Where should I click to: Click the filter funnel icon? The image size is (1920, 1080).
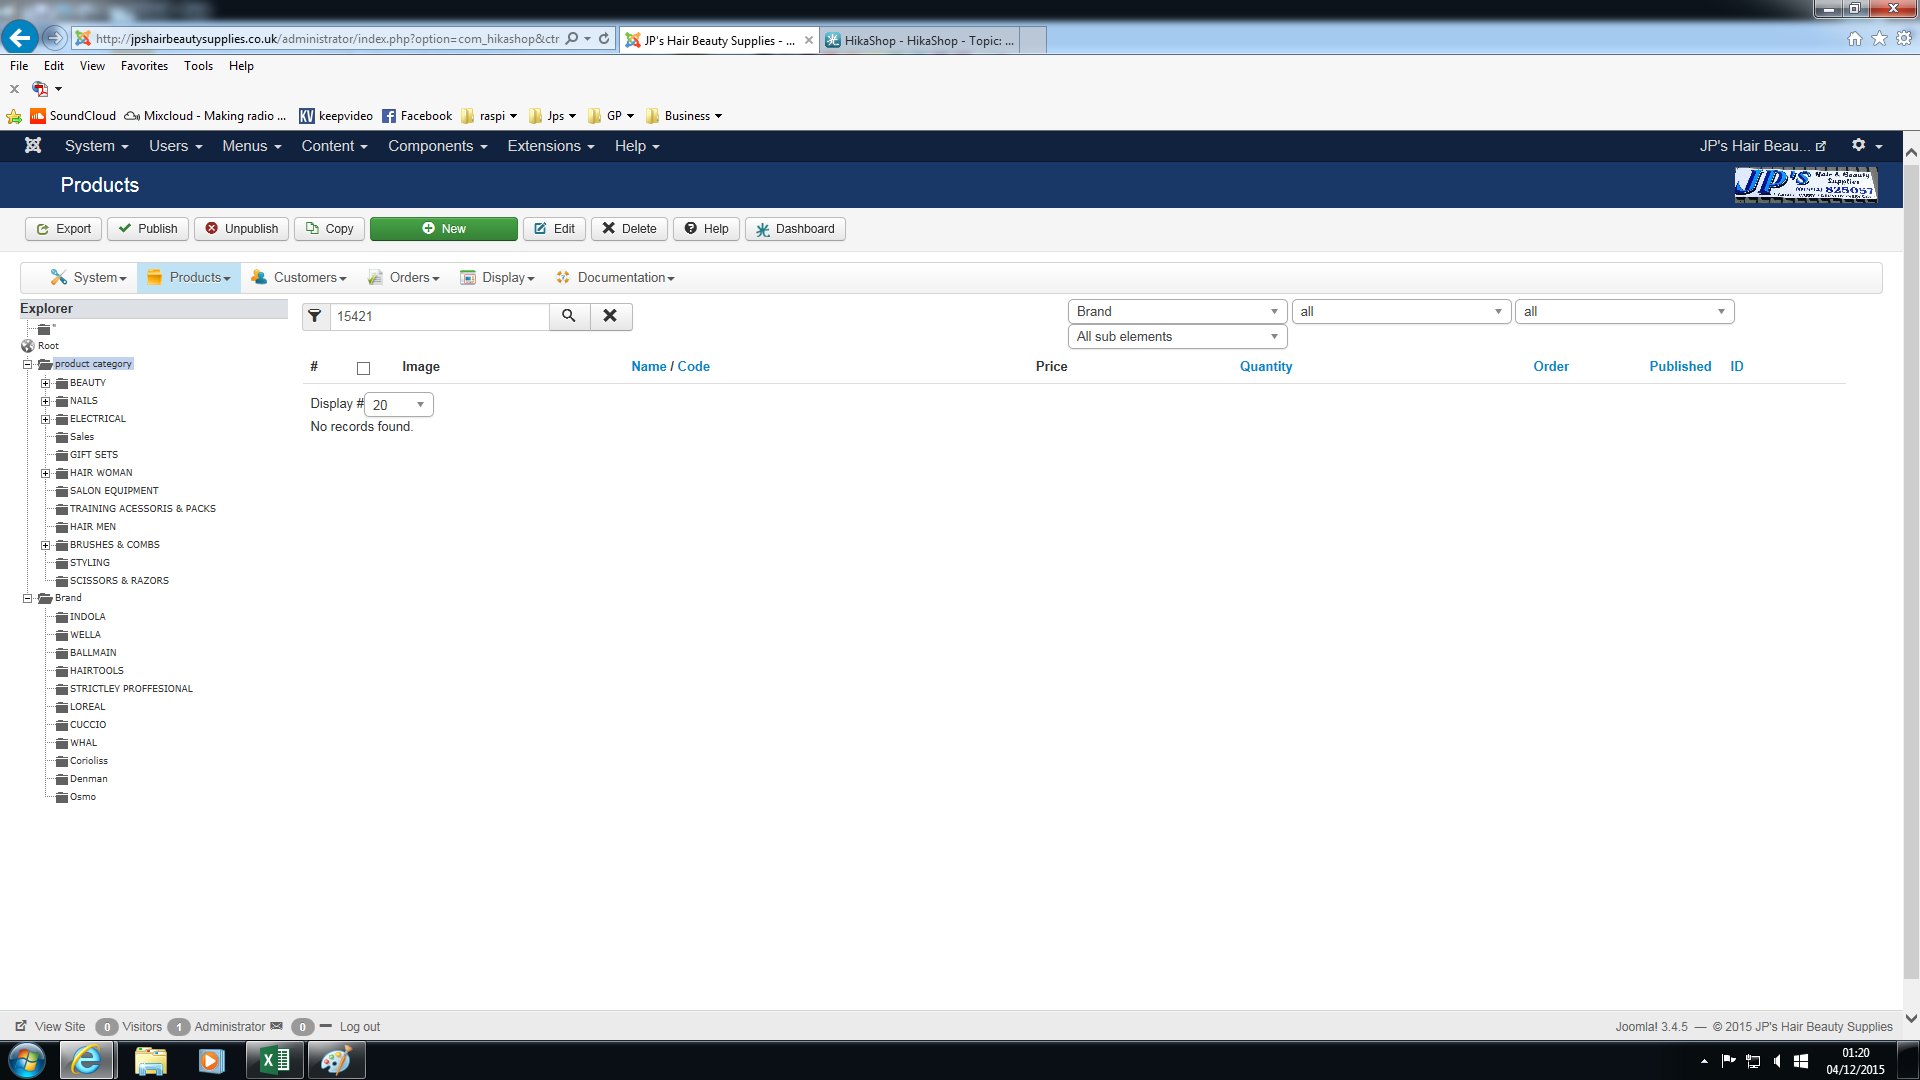[x=315, y=316]
